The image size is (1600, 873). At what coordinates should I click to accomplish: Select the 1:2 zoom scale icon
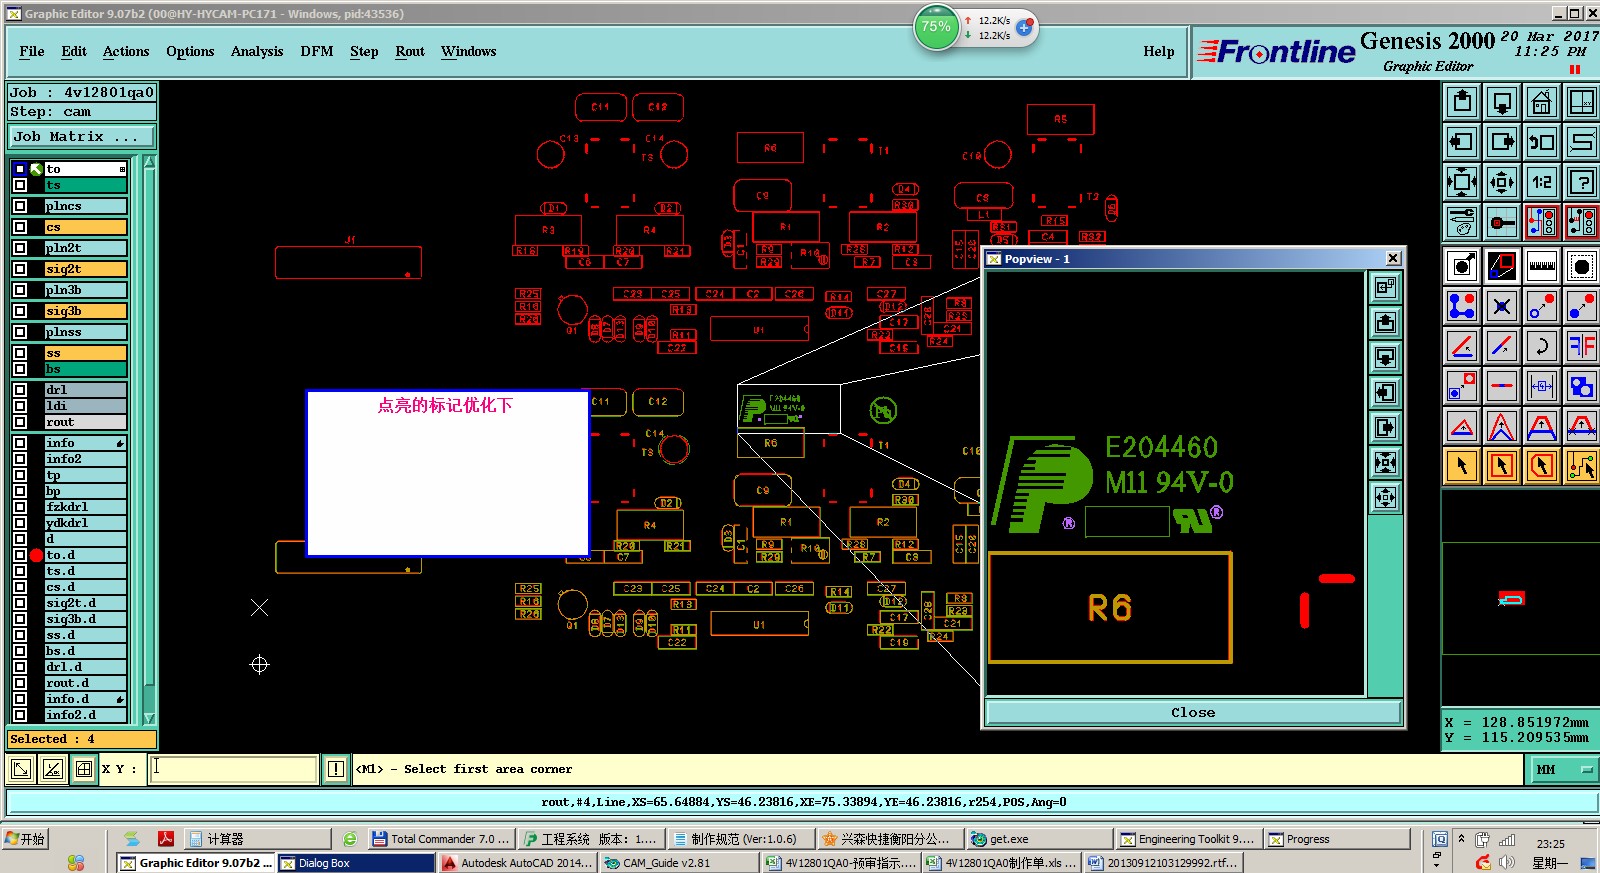[x=1541, y=182]
